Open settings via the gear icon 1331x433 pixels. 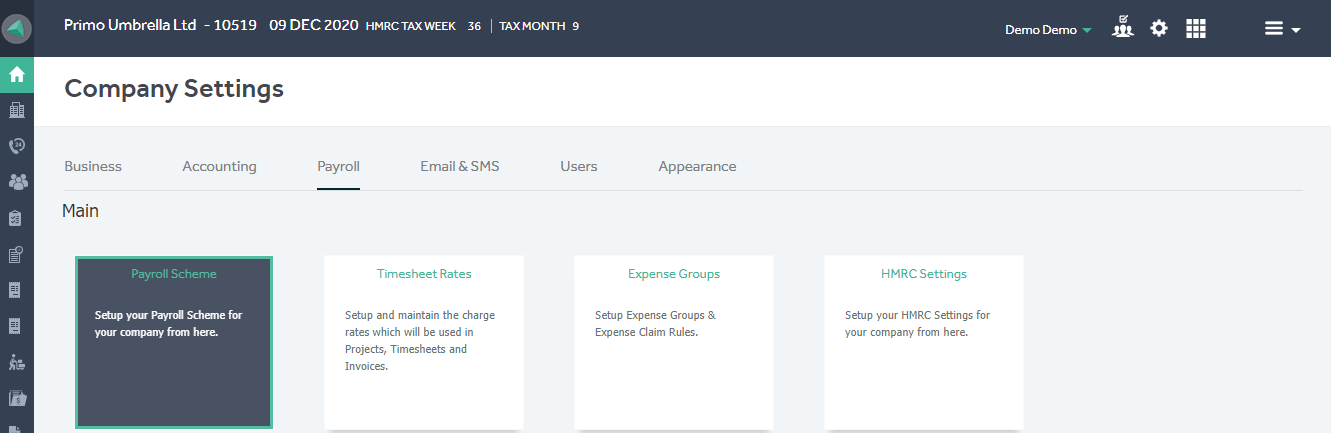(1159, 28)
